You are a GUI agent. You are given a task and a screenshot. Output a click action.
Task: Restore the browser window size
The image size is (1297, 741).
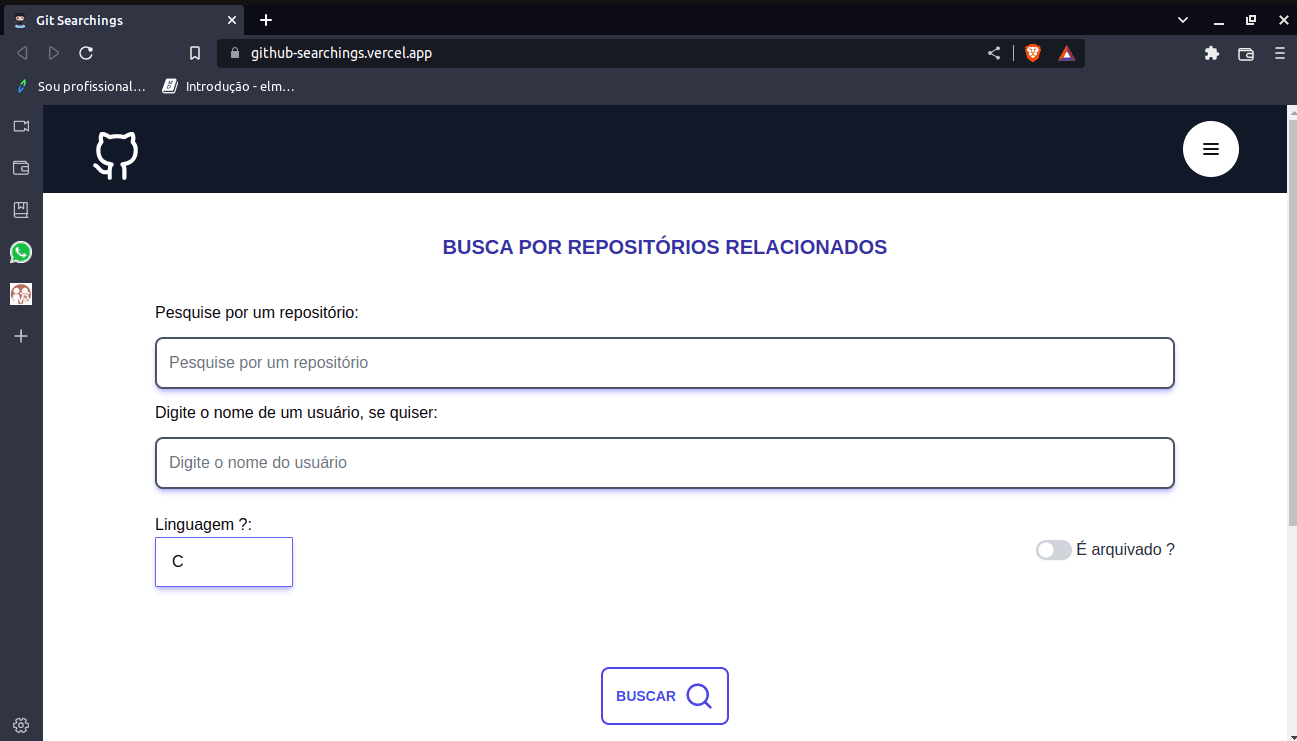[1250, 20]
